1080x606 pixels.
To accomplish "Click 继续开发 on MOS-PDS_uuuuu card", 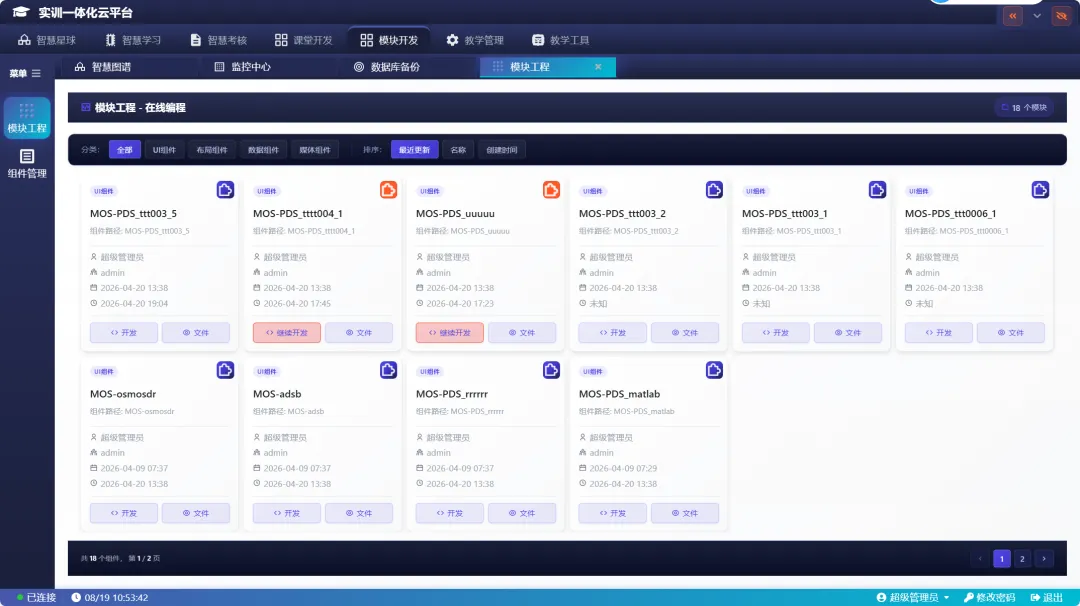I will point(450,333).
